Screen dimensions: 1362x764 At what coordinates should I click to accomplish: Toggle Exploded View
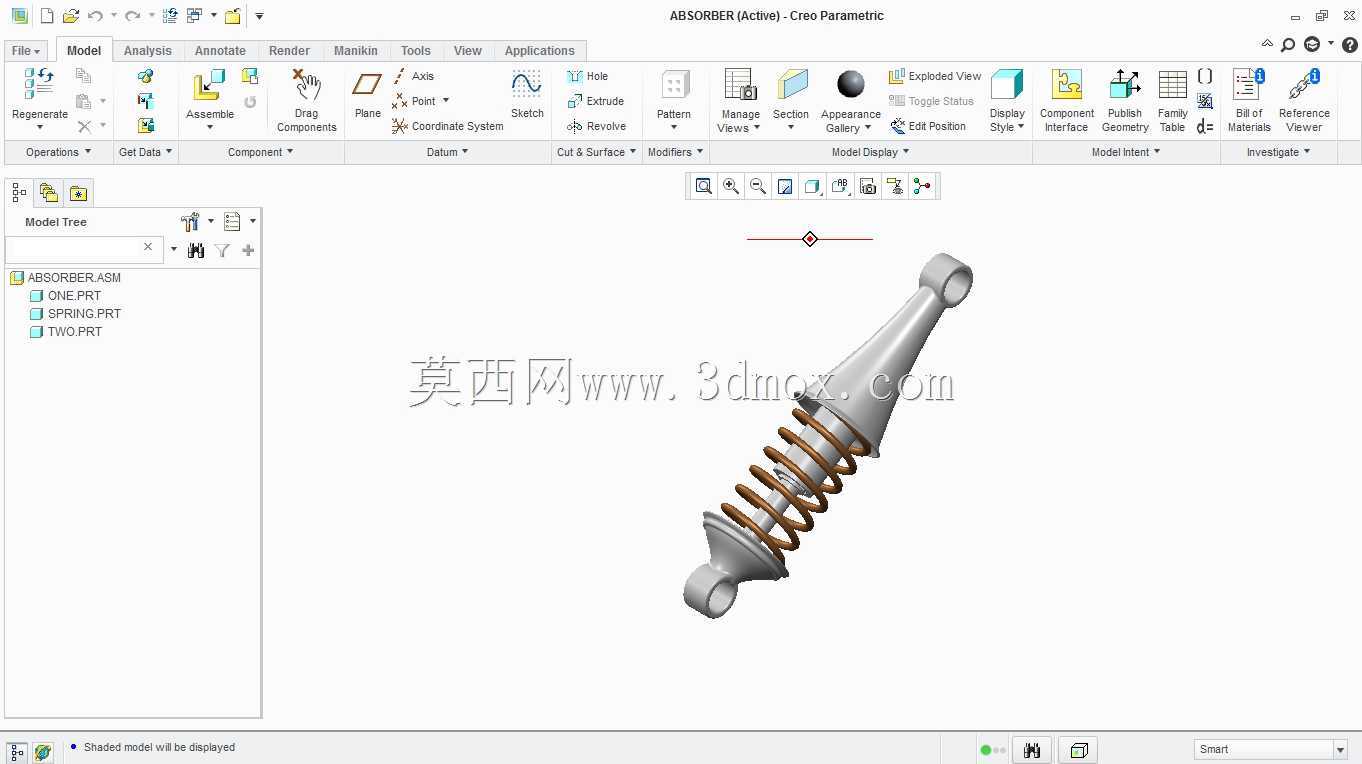click(935, 76)
